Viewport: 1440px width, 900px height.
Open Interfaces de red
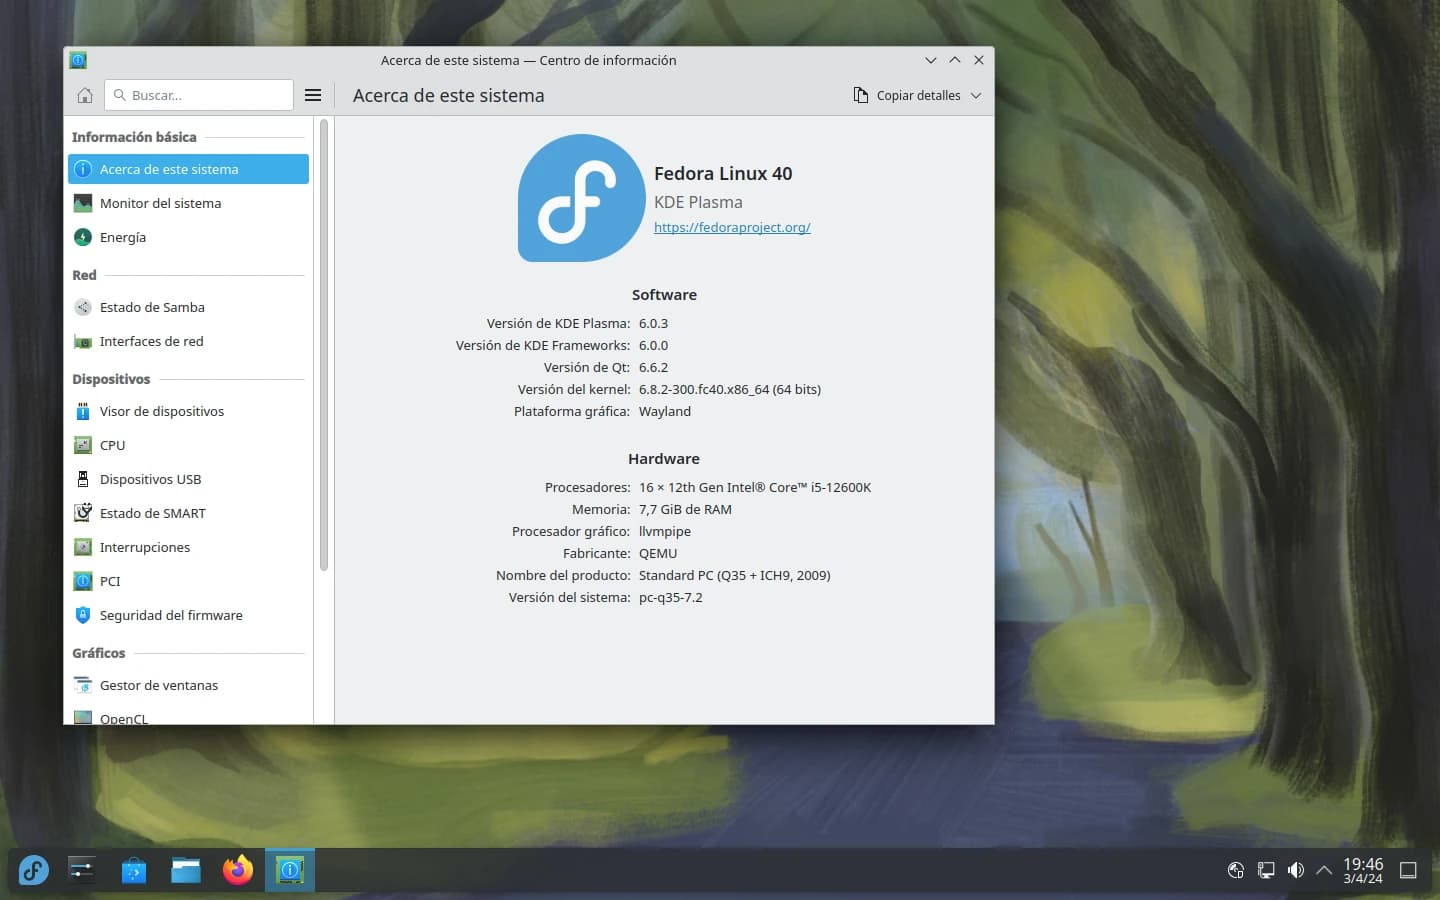click(188, 341)
